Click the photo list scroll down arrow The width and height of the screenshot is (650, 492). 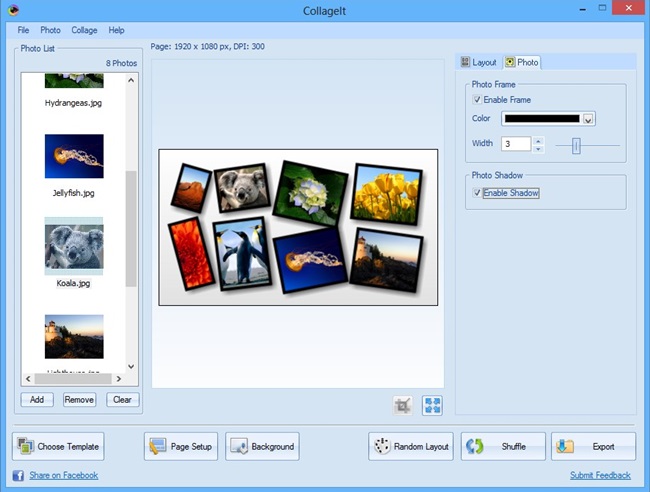[x=131, y=366]
